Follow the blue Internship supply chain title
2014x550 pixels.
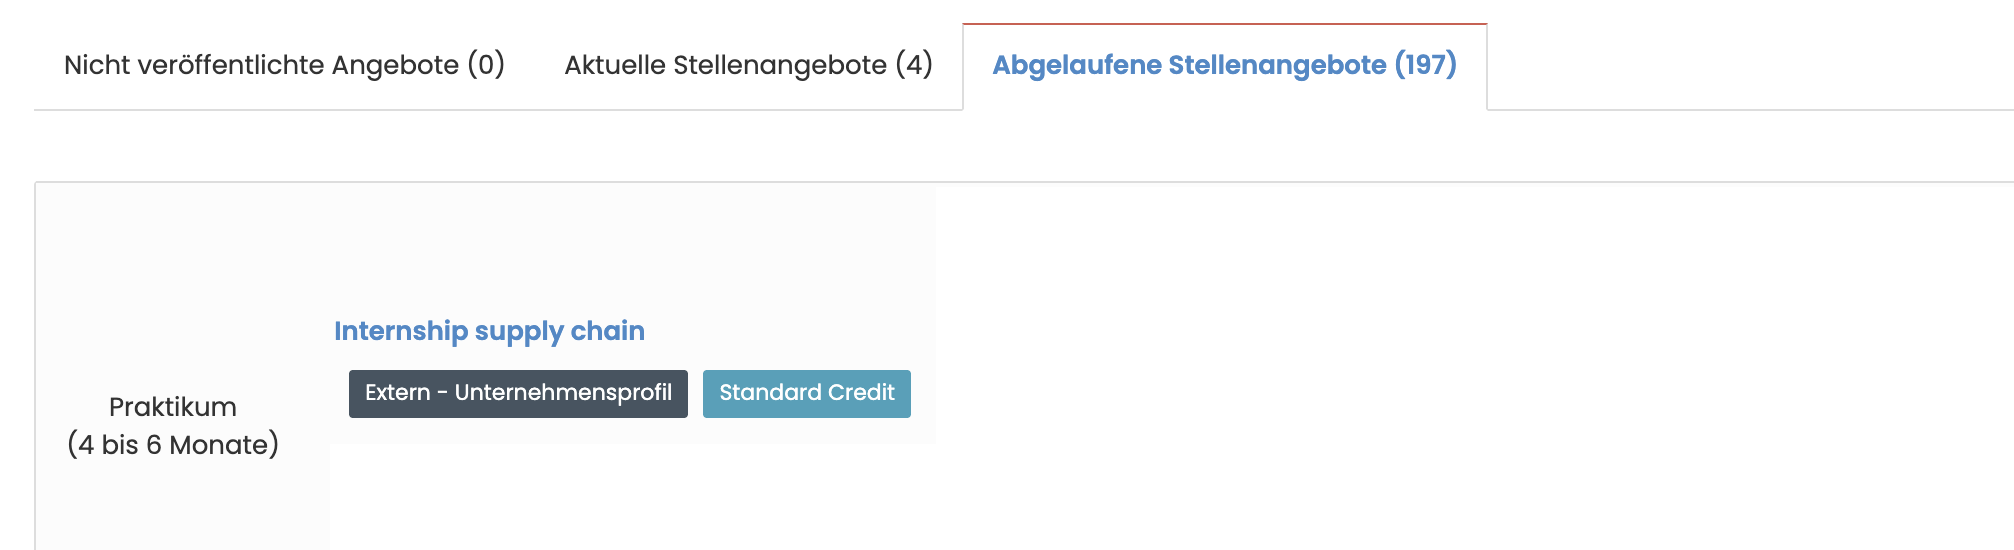(489, 331)
